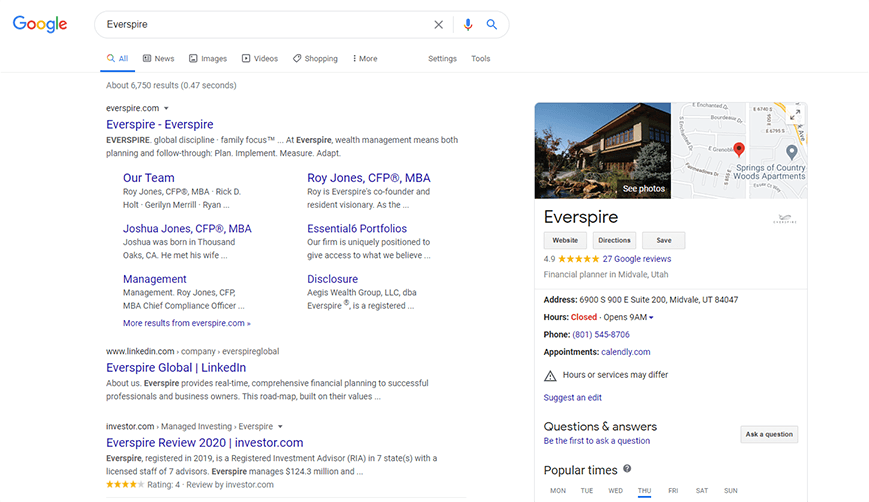The height and width of the screenshot is (502, 869).
Task: Click phone number (801) 545-8706
Action: pos(601,335)
